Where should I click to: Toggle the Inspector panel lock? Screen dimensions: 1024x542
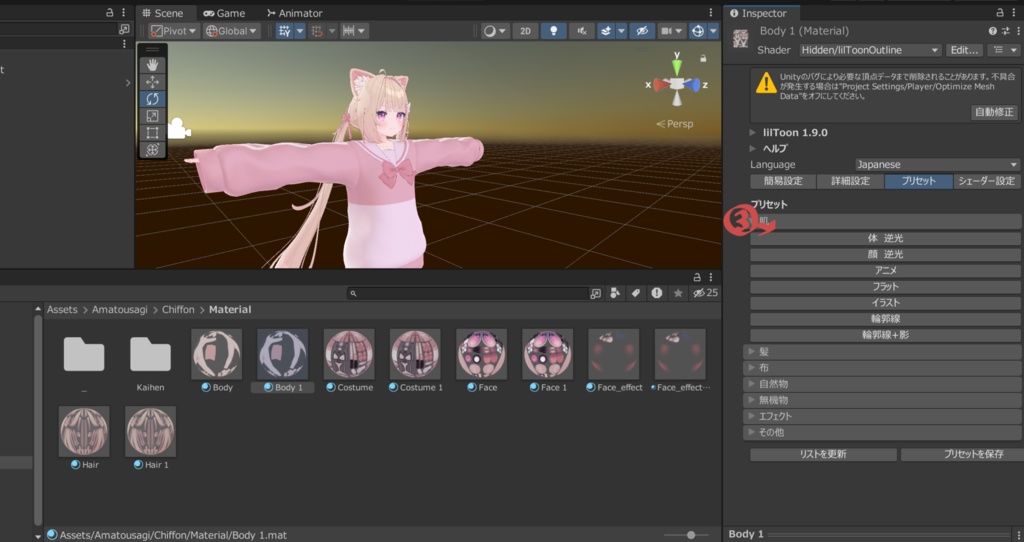[1000, 12]
